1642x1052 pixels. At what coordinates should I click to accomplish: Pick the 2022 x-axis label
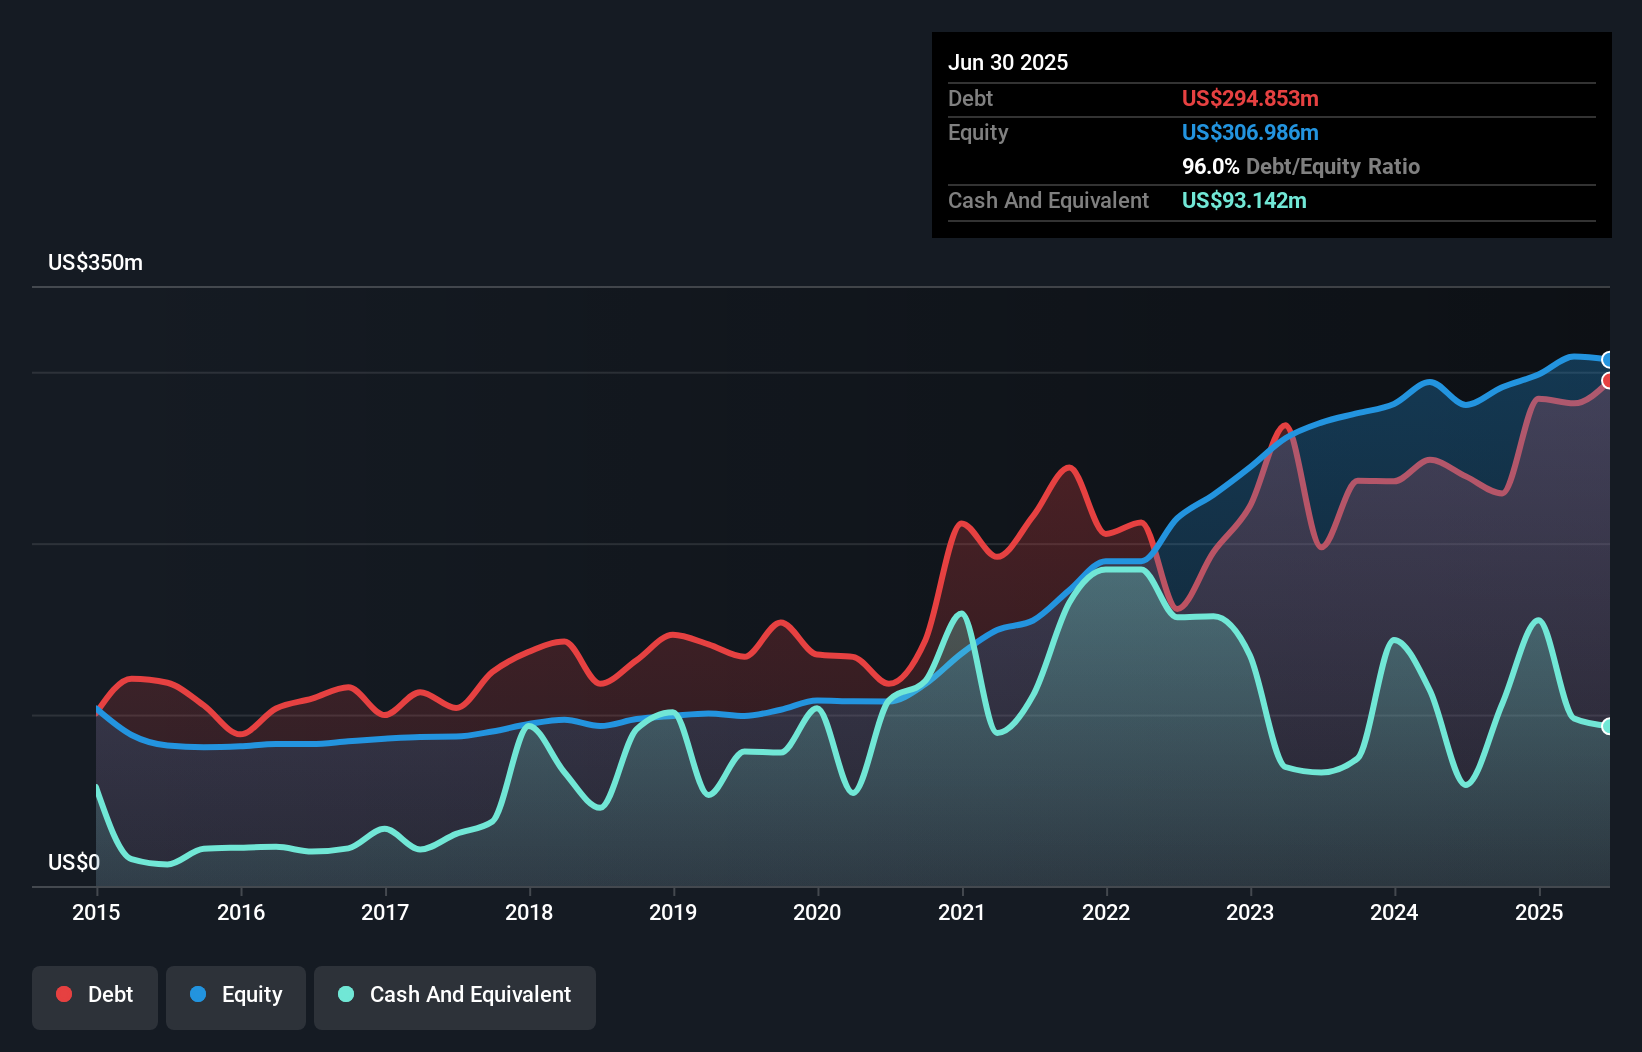coord(1106,912)
